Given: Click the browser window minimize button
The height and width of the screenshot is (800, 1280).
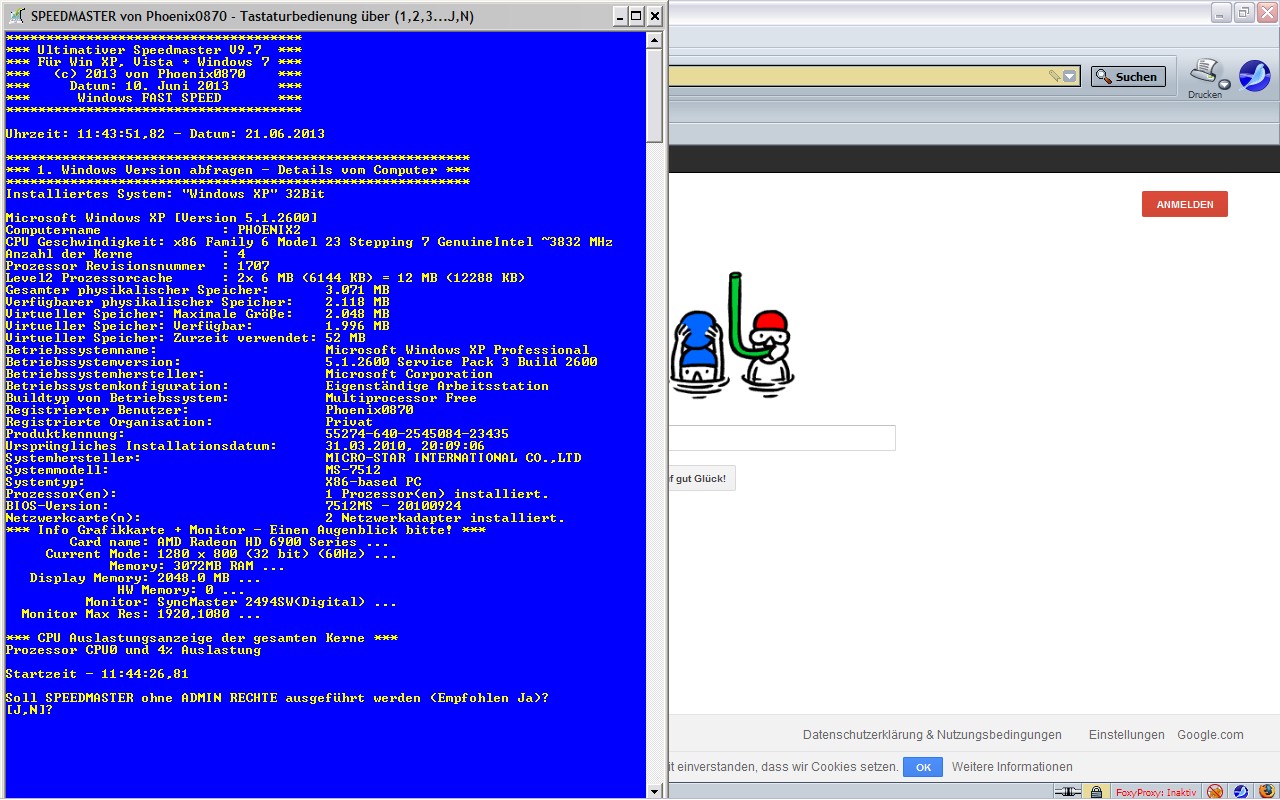Looking at the screenshot, I should [x=1221, y=12].
